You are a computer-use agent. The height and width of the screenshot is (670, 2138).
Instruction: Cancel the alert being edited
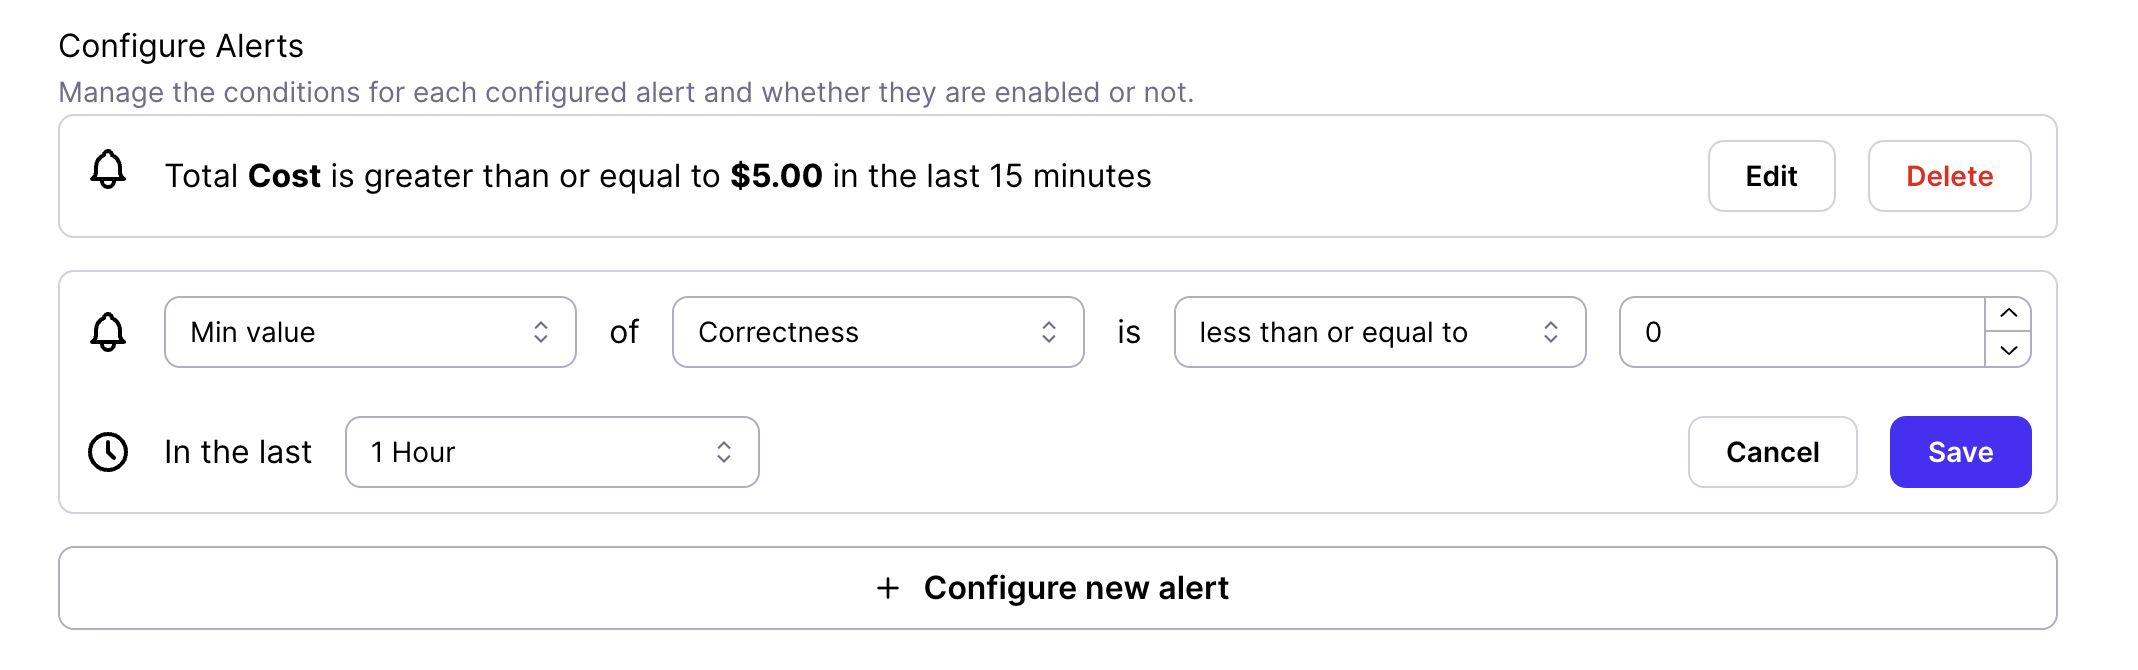click(x=1772, y=452)
